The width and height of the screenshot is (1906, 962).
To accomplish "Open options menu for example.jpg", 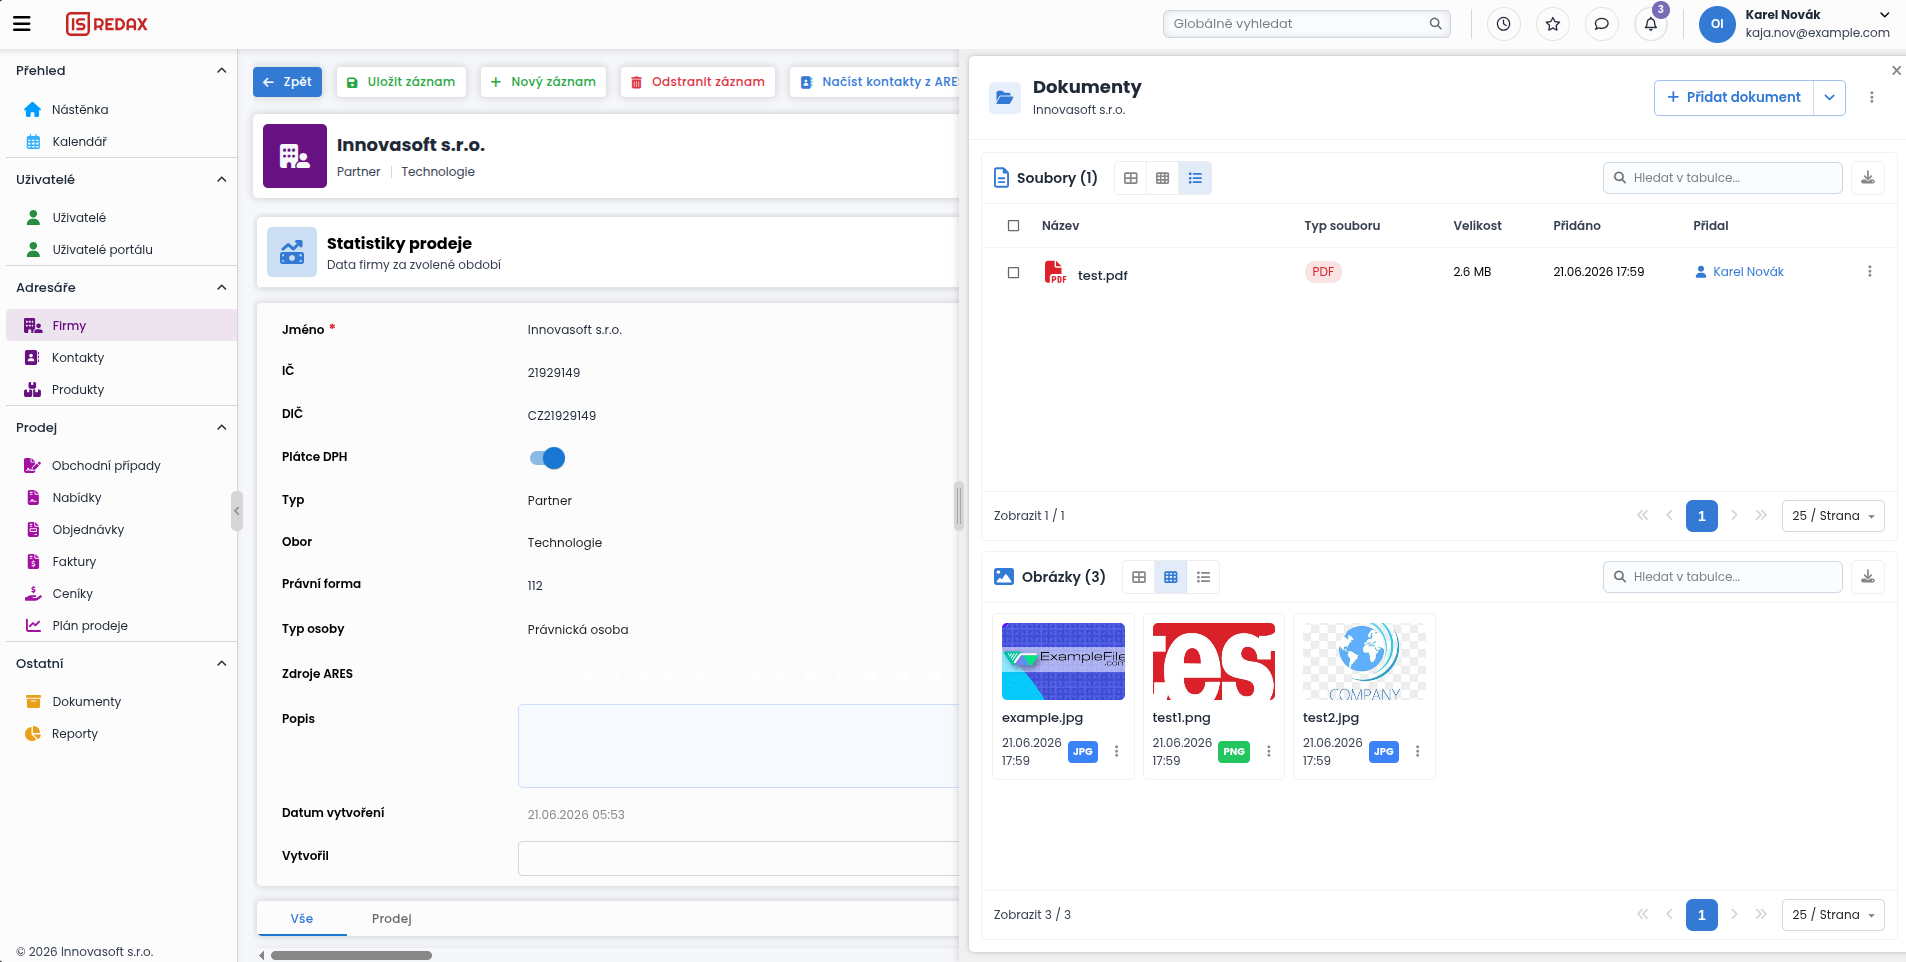I will 1116,751.
